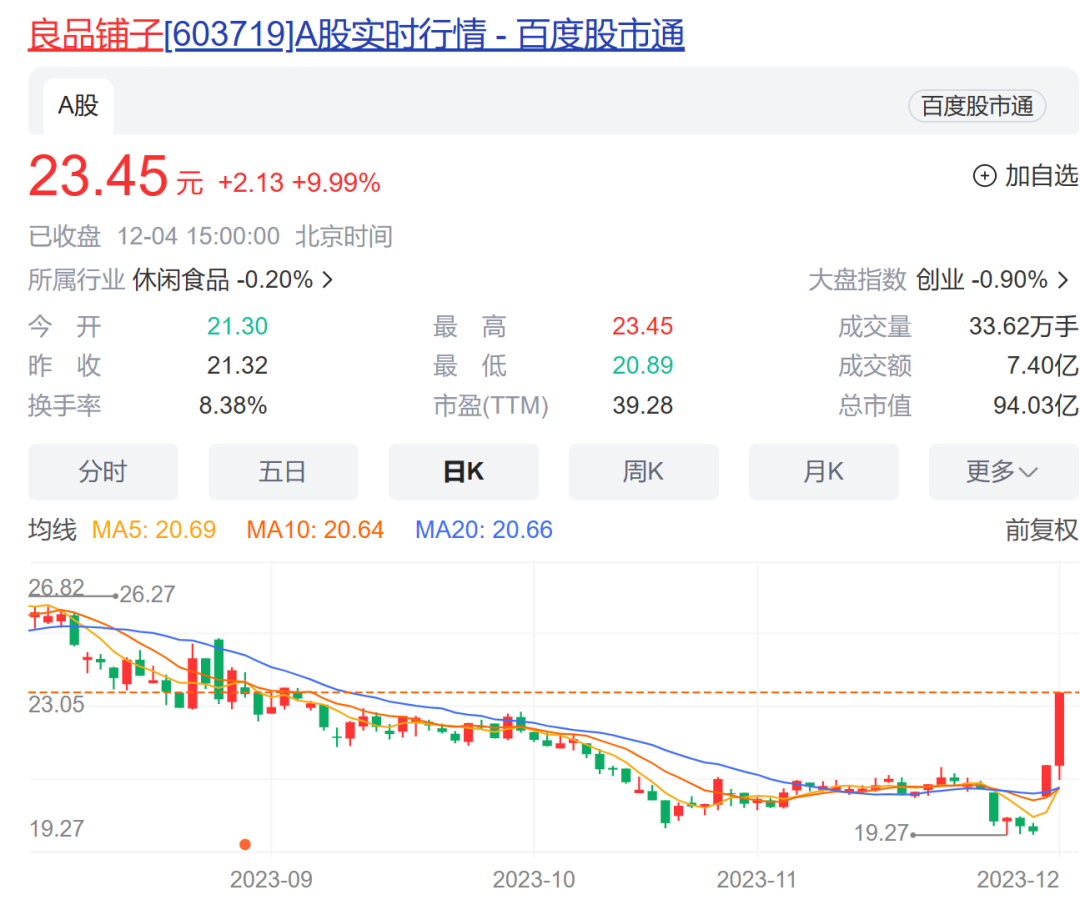The width and height of the screenshot is (1080, 900).
Task: Switch to the 周K chart tab
Action: click(x=643, y=472)
